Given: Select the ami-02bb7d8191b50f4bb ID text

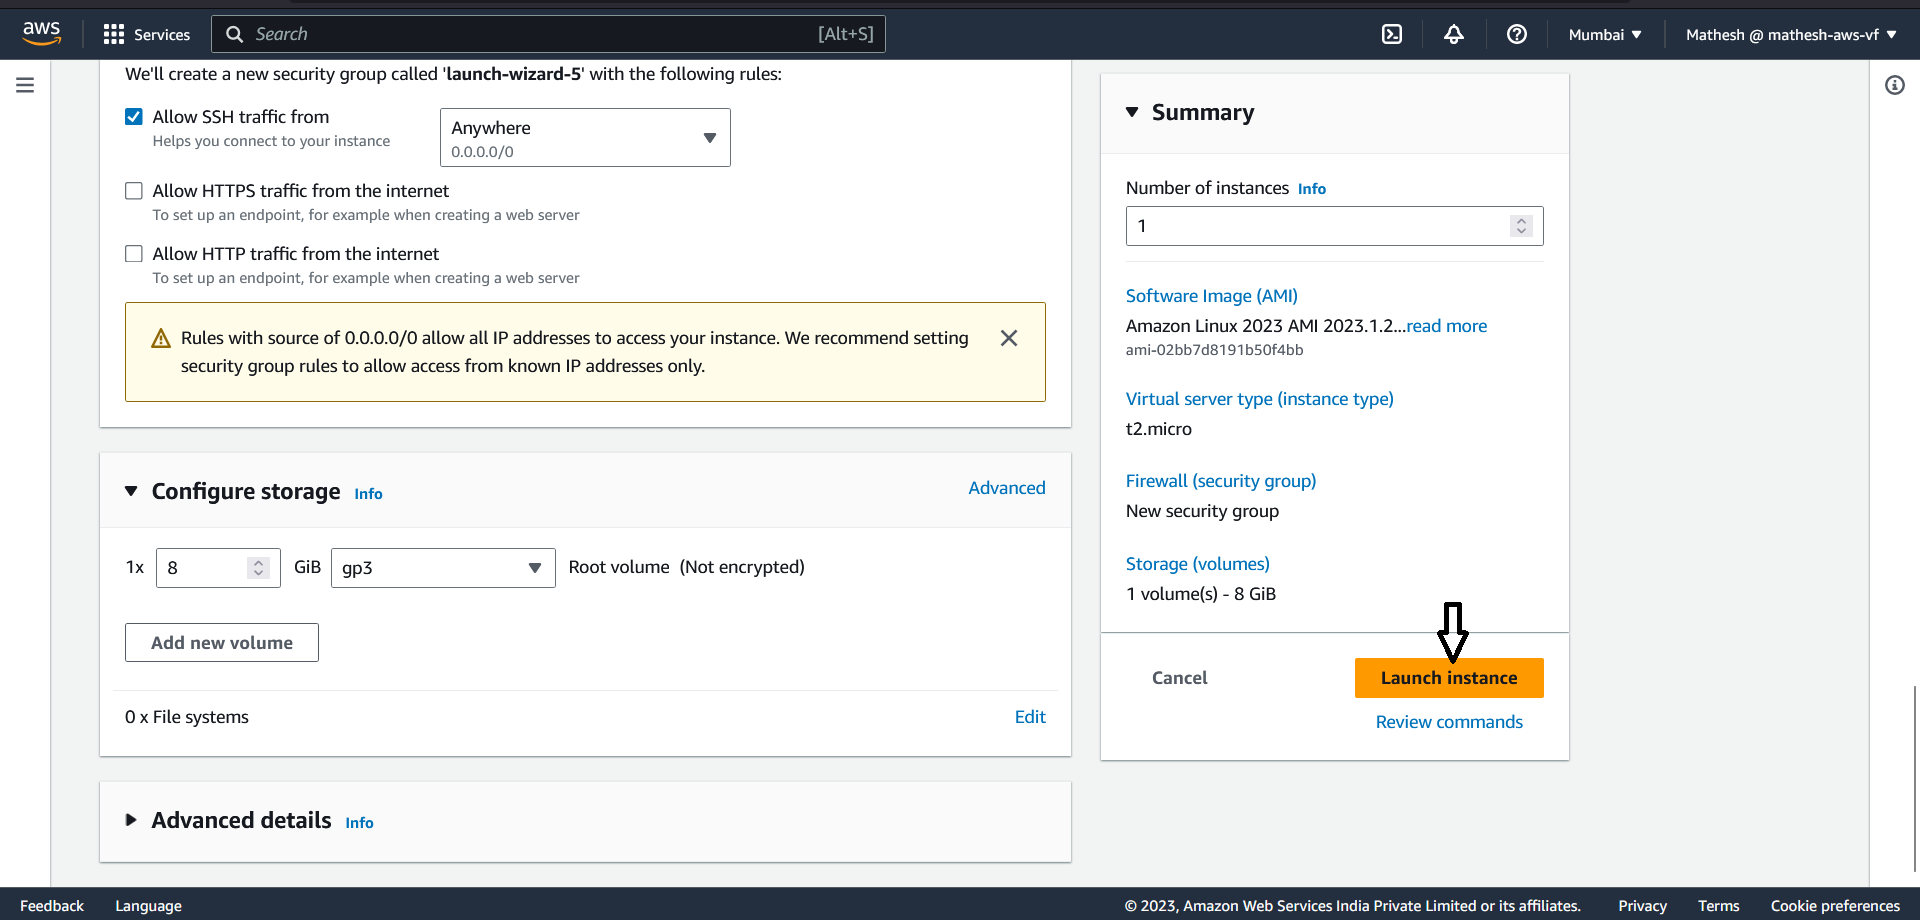Looking at the screenshot, I should click(x=1214, y=350).
